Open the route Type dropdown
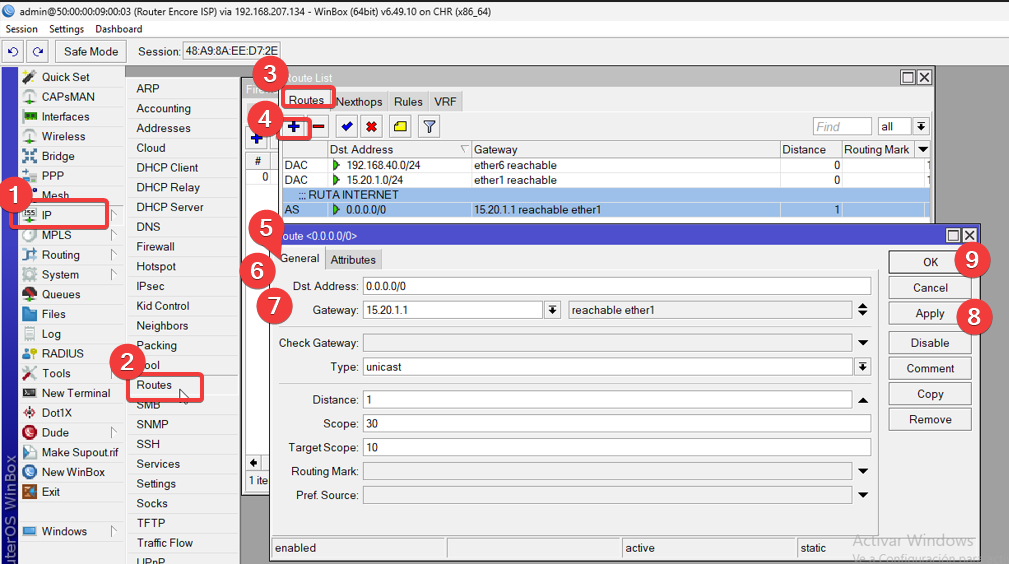 pyautogui.click(x=862, y=367)
